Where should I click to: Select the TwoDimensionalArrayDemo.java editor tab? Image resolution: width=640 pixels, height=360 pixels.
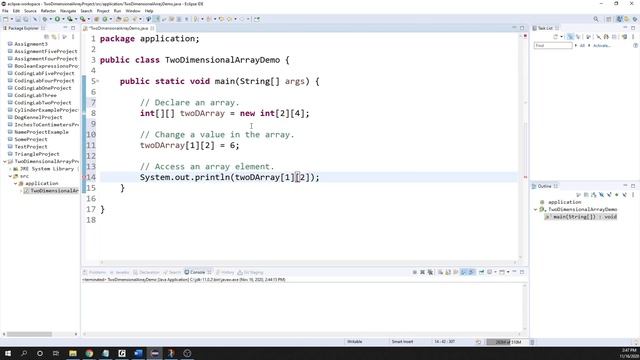[x=118, y=28]
